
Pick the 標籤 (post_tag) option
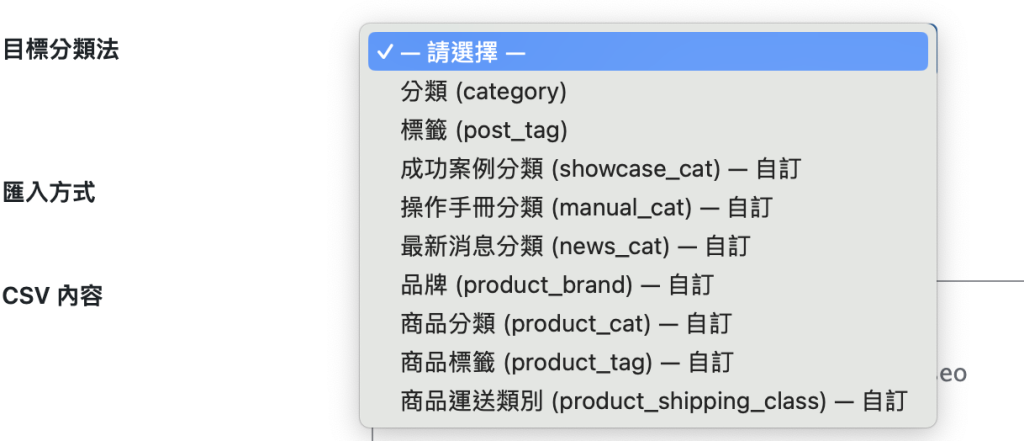pyautogui.click(x=483, y=130)
